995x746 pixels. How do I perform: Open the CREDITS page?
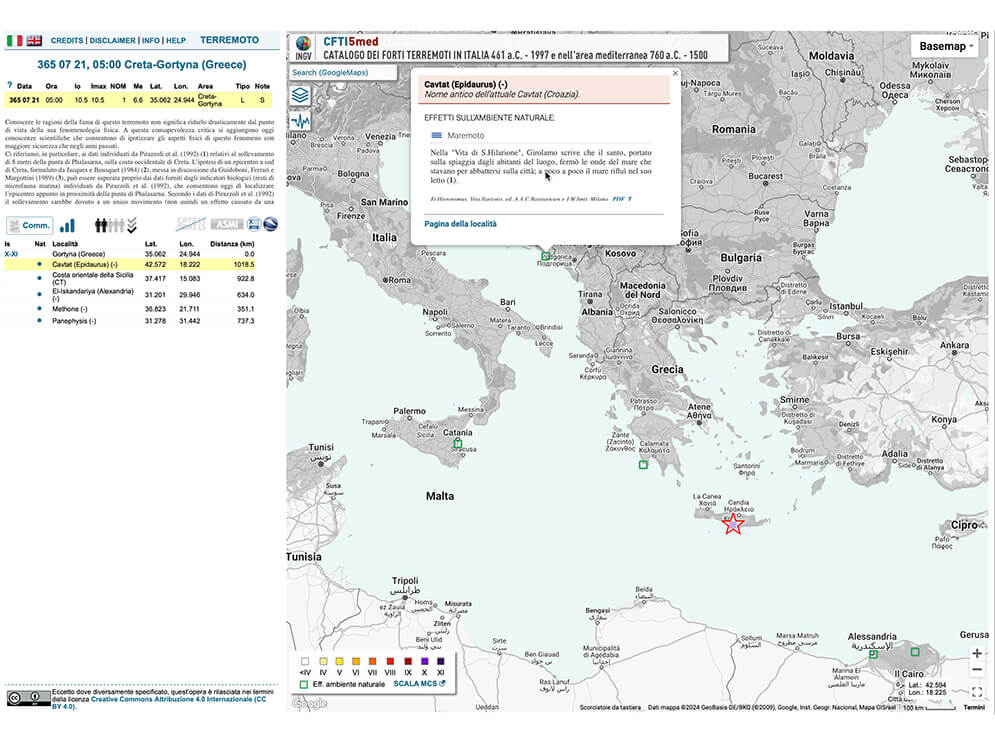pos(67,41)
